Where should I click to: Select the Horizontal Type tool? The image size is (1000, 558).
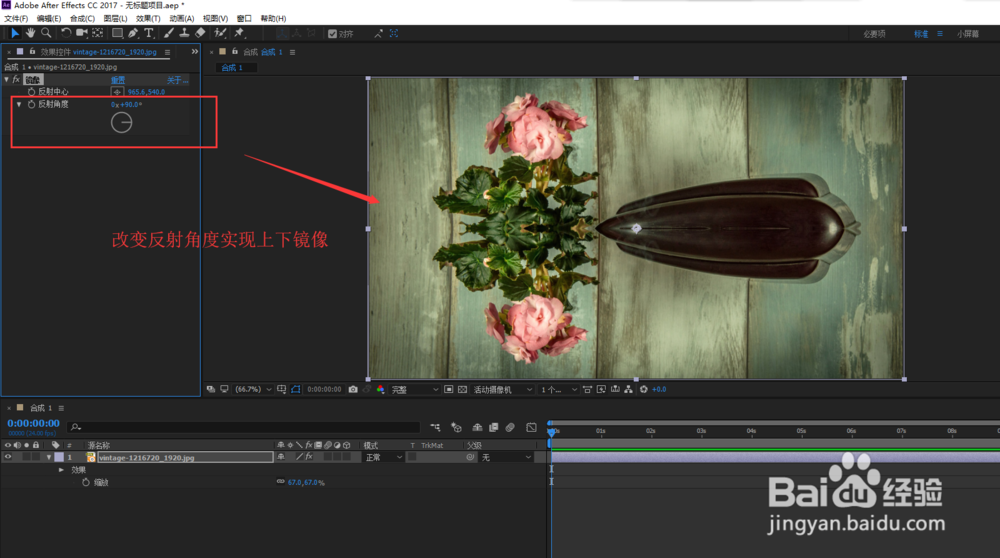[149, 33]
